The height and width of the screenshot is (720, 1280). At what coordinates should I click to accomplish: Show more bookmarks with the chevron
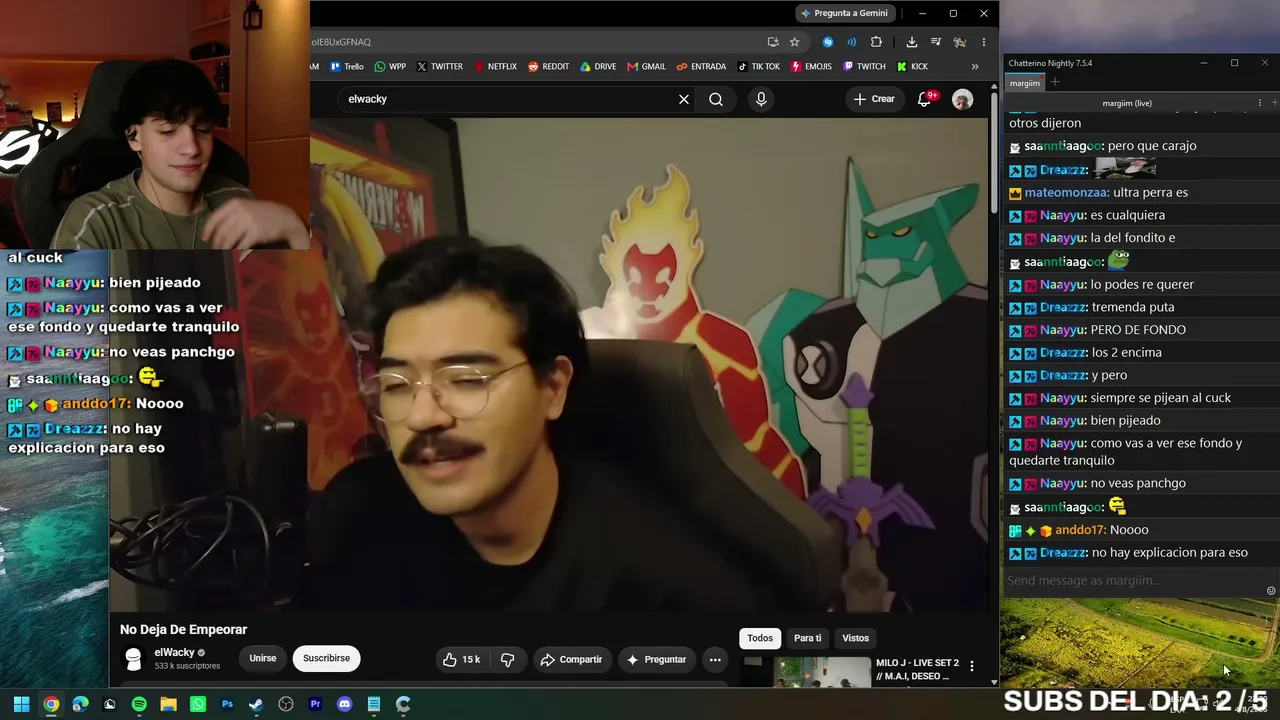[975, 66]
